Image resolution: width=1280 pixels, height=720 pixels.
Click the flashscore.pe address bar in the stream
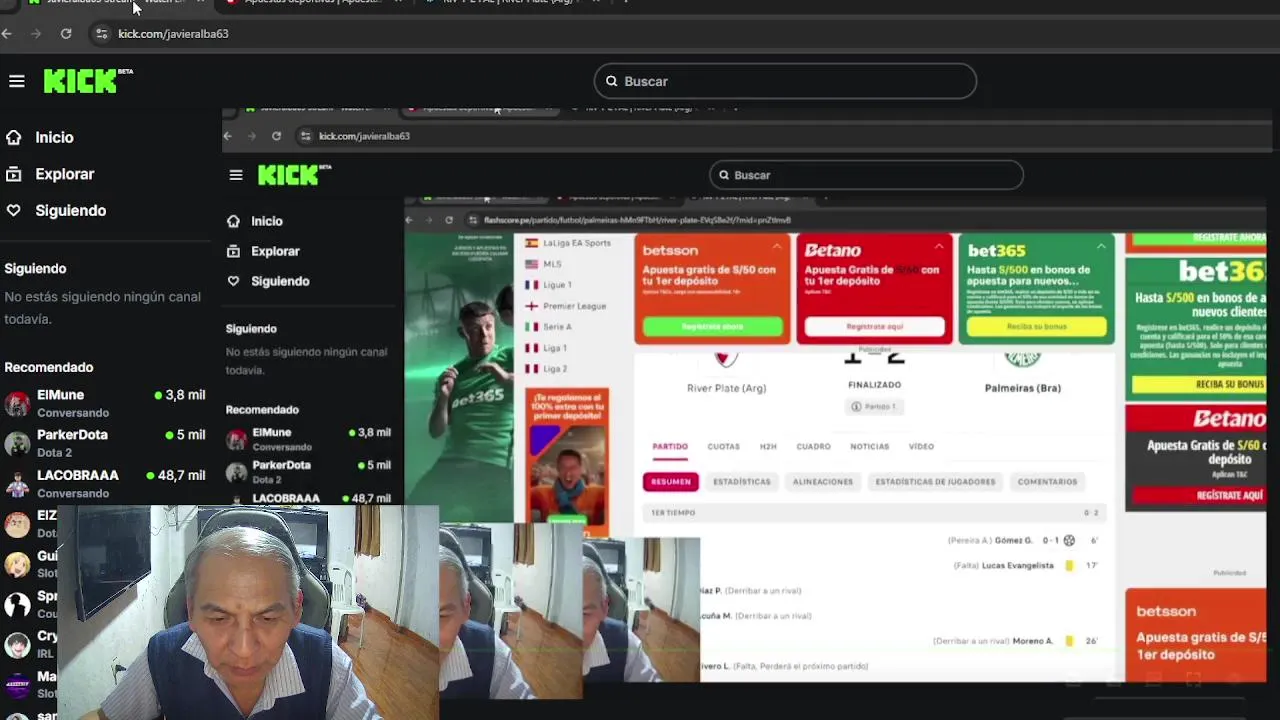(636, 220)
